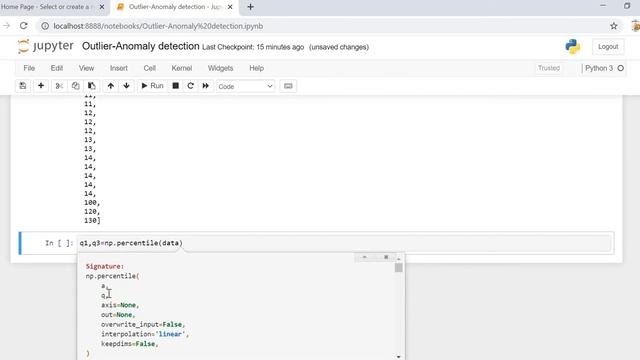Close the np.percentile signature tooltip

click(x=386, y=257)
